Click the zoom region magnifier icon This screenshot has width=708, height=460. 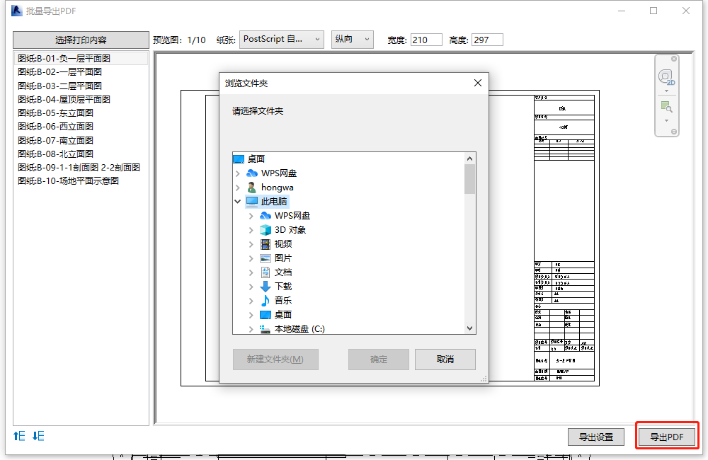pyautogui.click(x=666, y=106)
